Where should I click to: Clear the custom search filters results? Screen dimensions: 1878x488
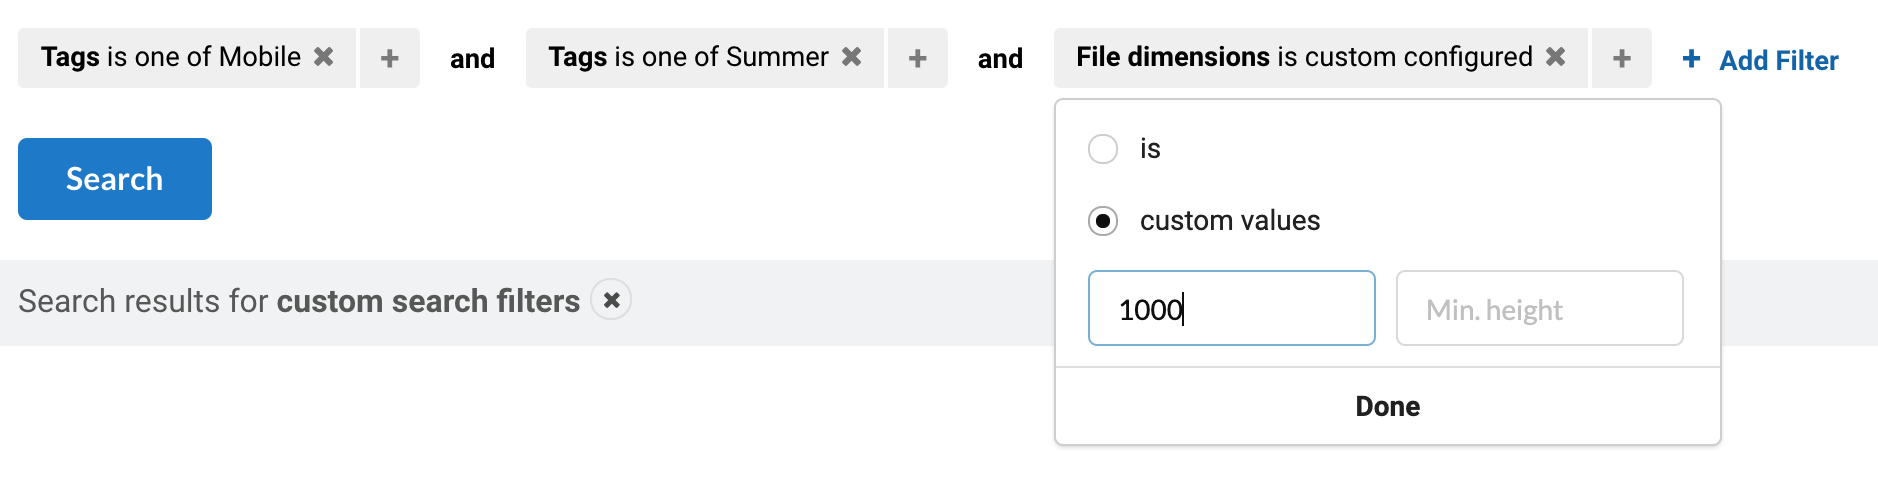click(611, 300)
